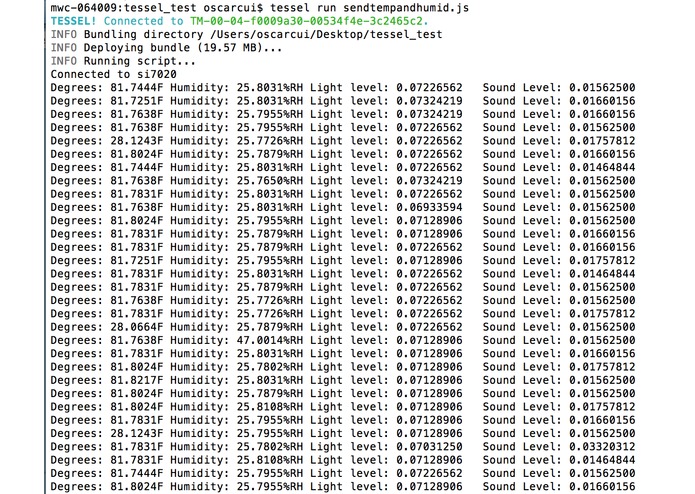Image resolution: width=695 pixels, height=494 pixels.
Task: Click Degrees value in the 0.03320312 sound row
Action: click(x=137, y=446)
